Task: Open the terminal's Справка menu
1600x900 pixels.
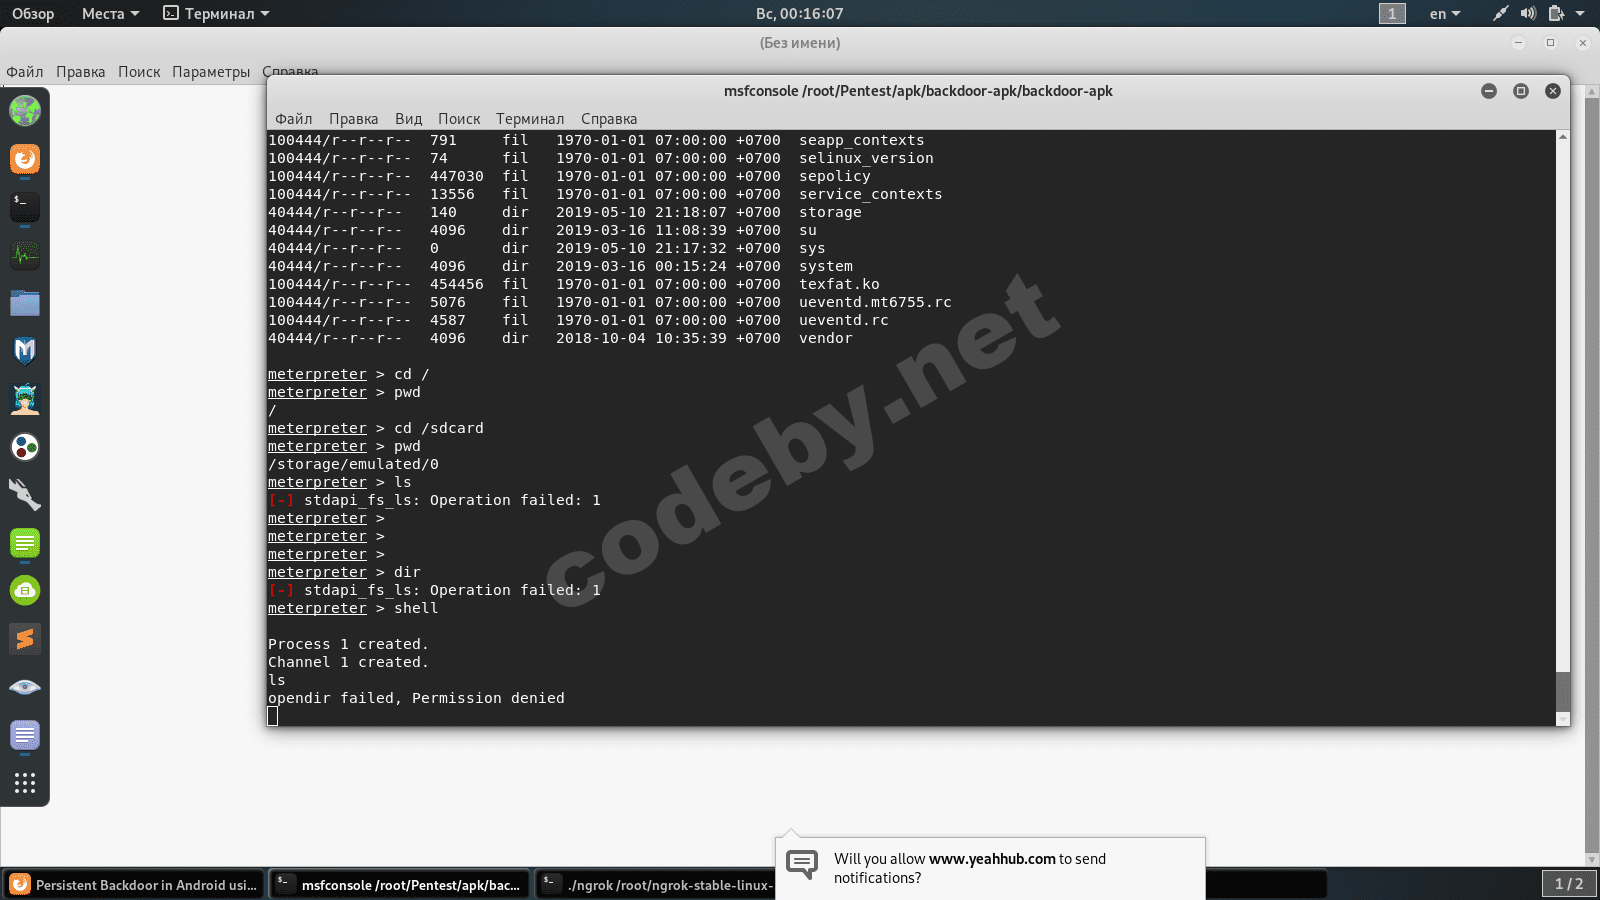Action: [609, 119]
